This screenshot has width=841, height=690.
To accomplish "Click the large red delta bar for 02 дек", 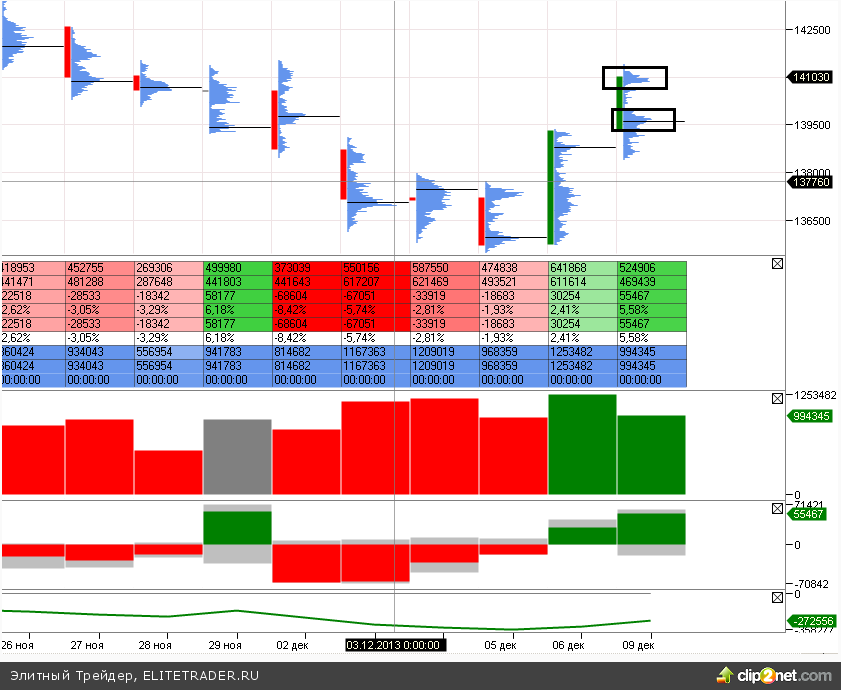I will pyautogui.click(x=306, y=563).
